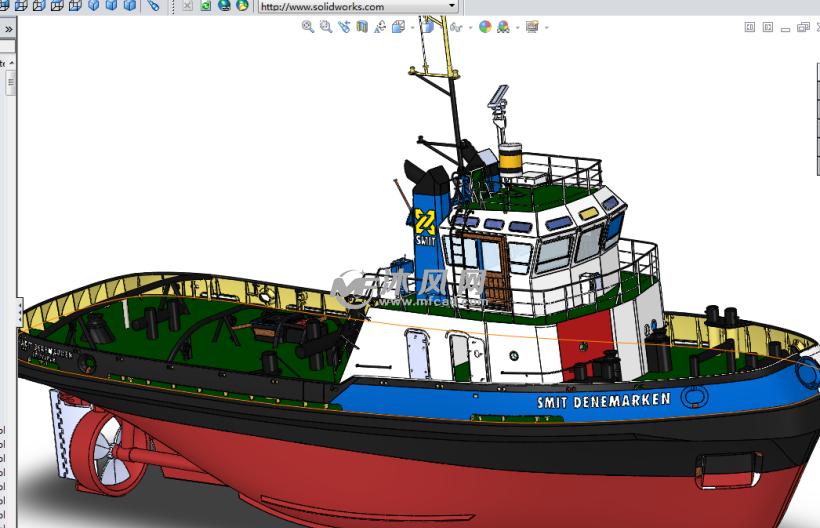The image size is (820, 528).
Task: Open the Display Style dropdown arrow
Action: coord(441,27)
